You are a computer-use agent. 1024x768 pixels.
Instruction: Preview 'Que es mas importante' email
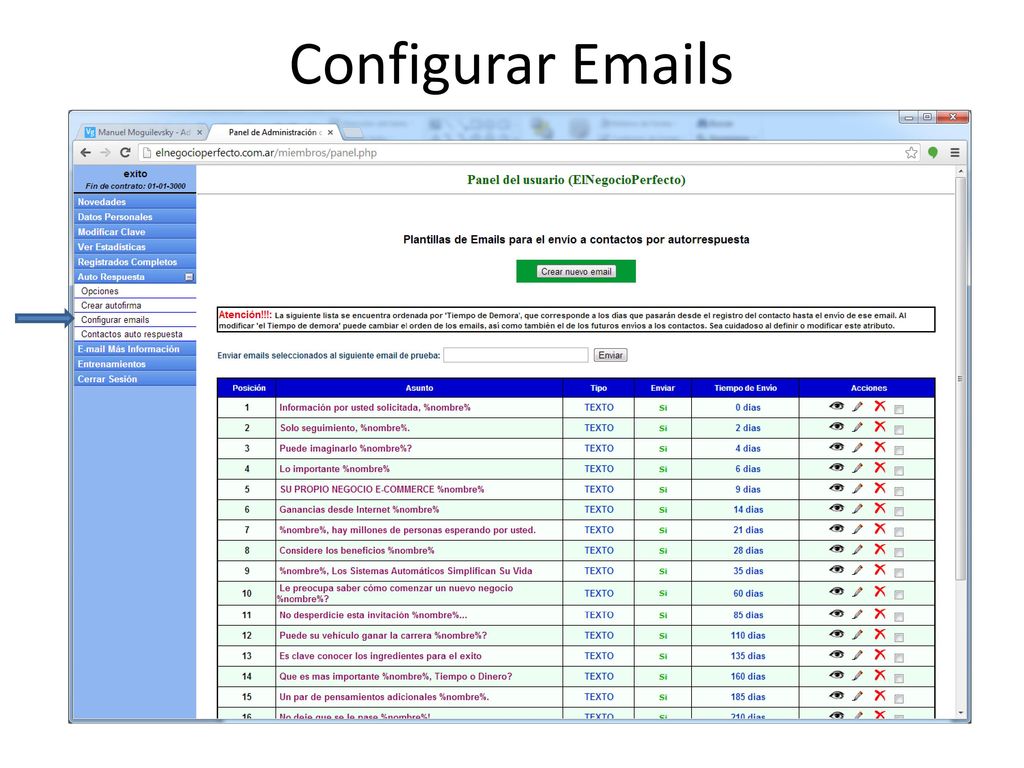click(x=836, y=675)
